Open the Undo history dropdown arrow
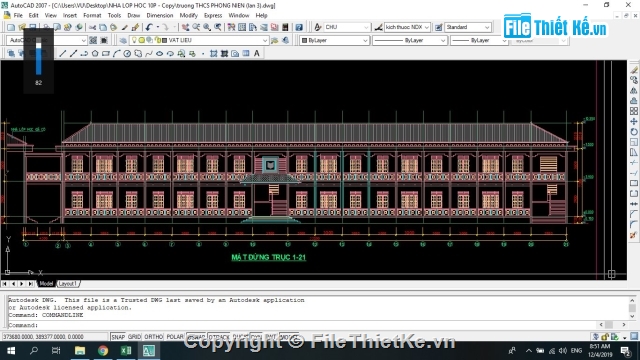The width and height of the screenshot is (640, 360). (157, 27)
